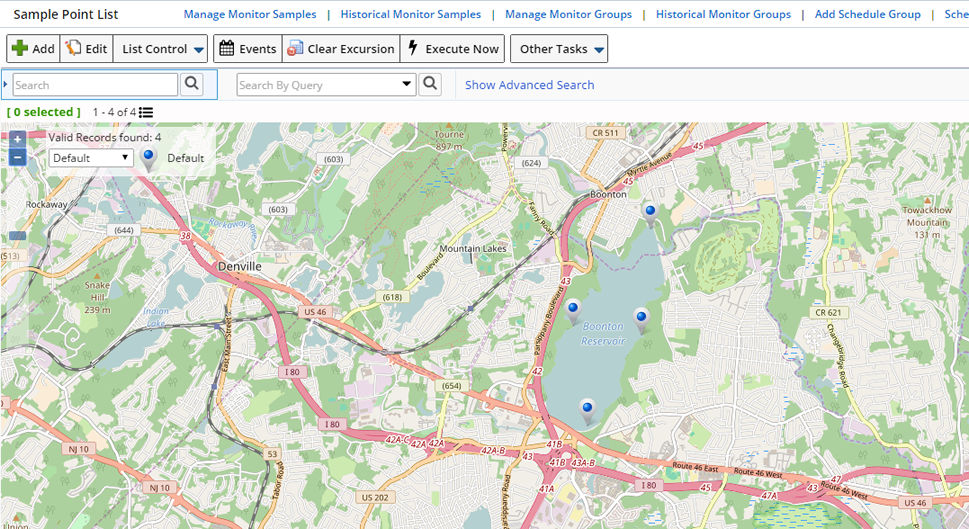
Task: Open Historical Monitor Samples link
Action: point(410,14)
